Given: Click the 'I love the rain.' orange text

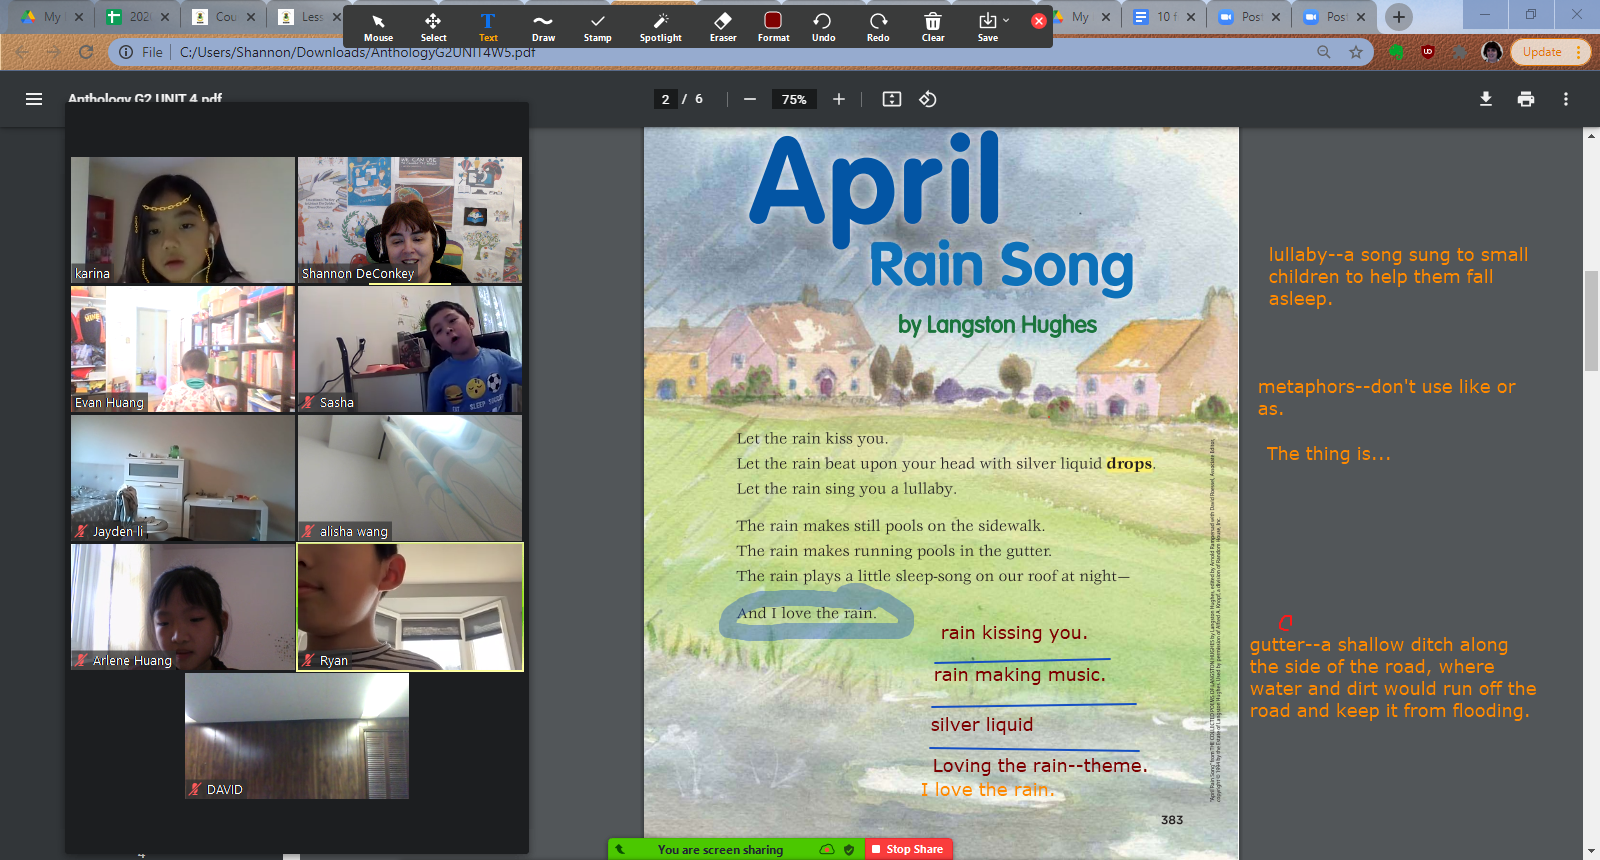Looking at the screenshot, I should point(987,790).
